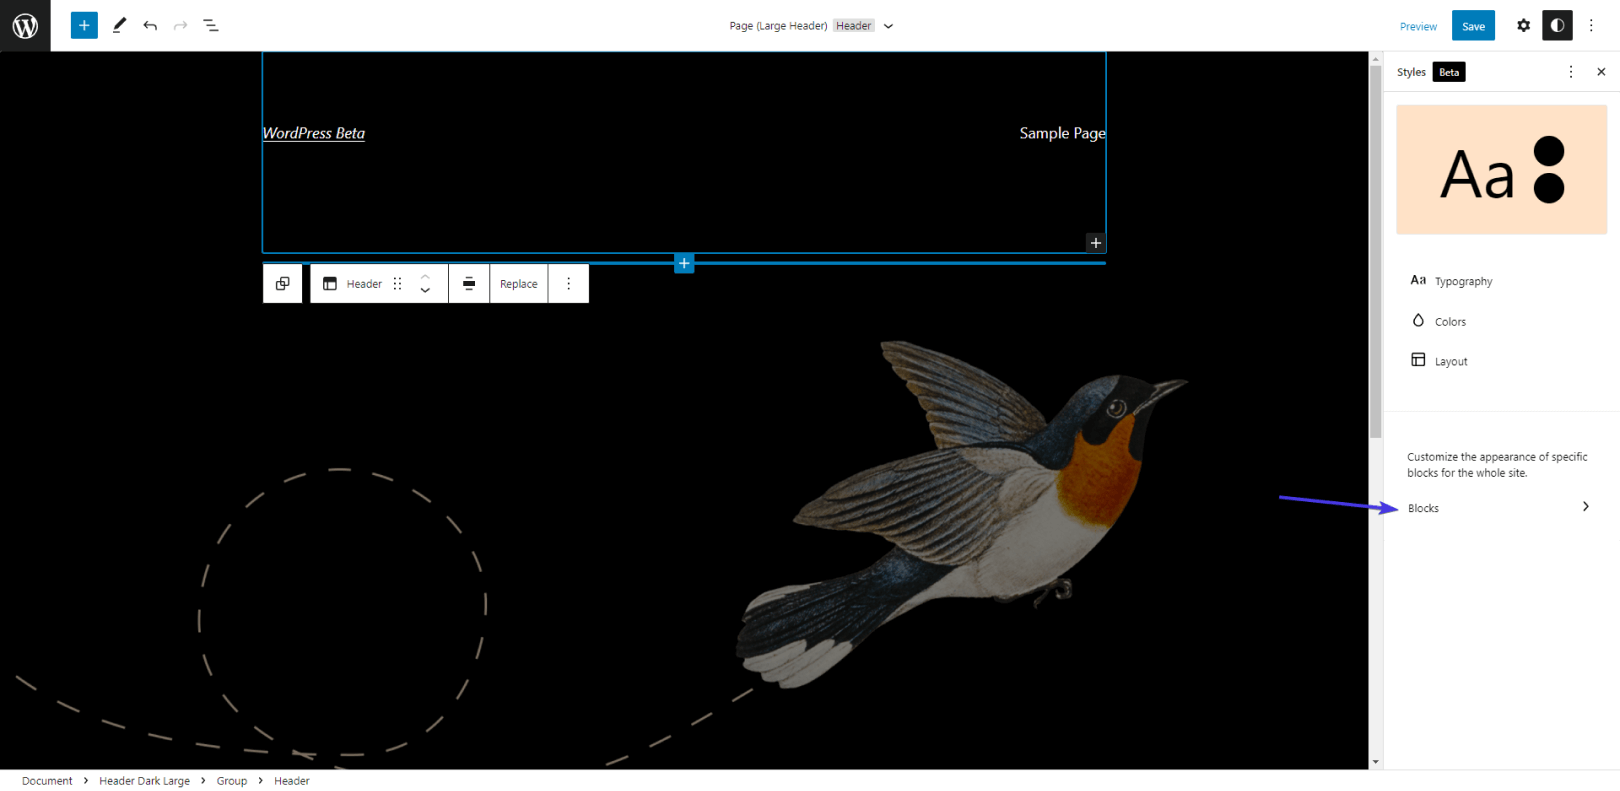Save the template changes
Viewport: 1620px width, 791px height.
1473,26
